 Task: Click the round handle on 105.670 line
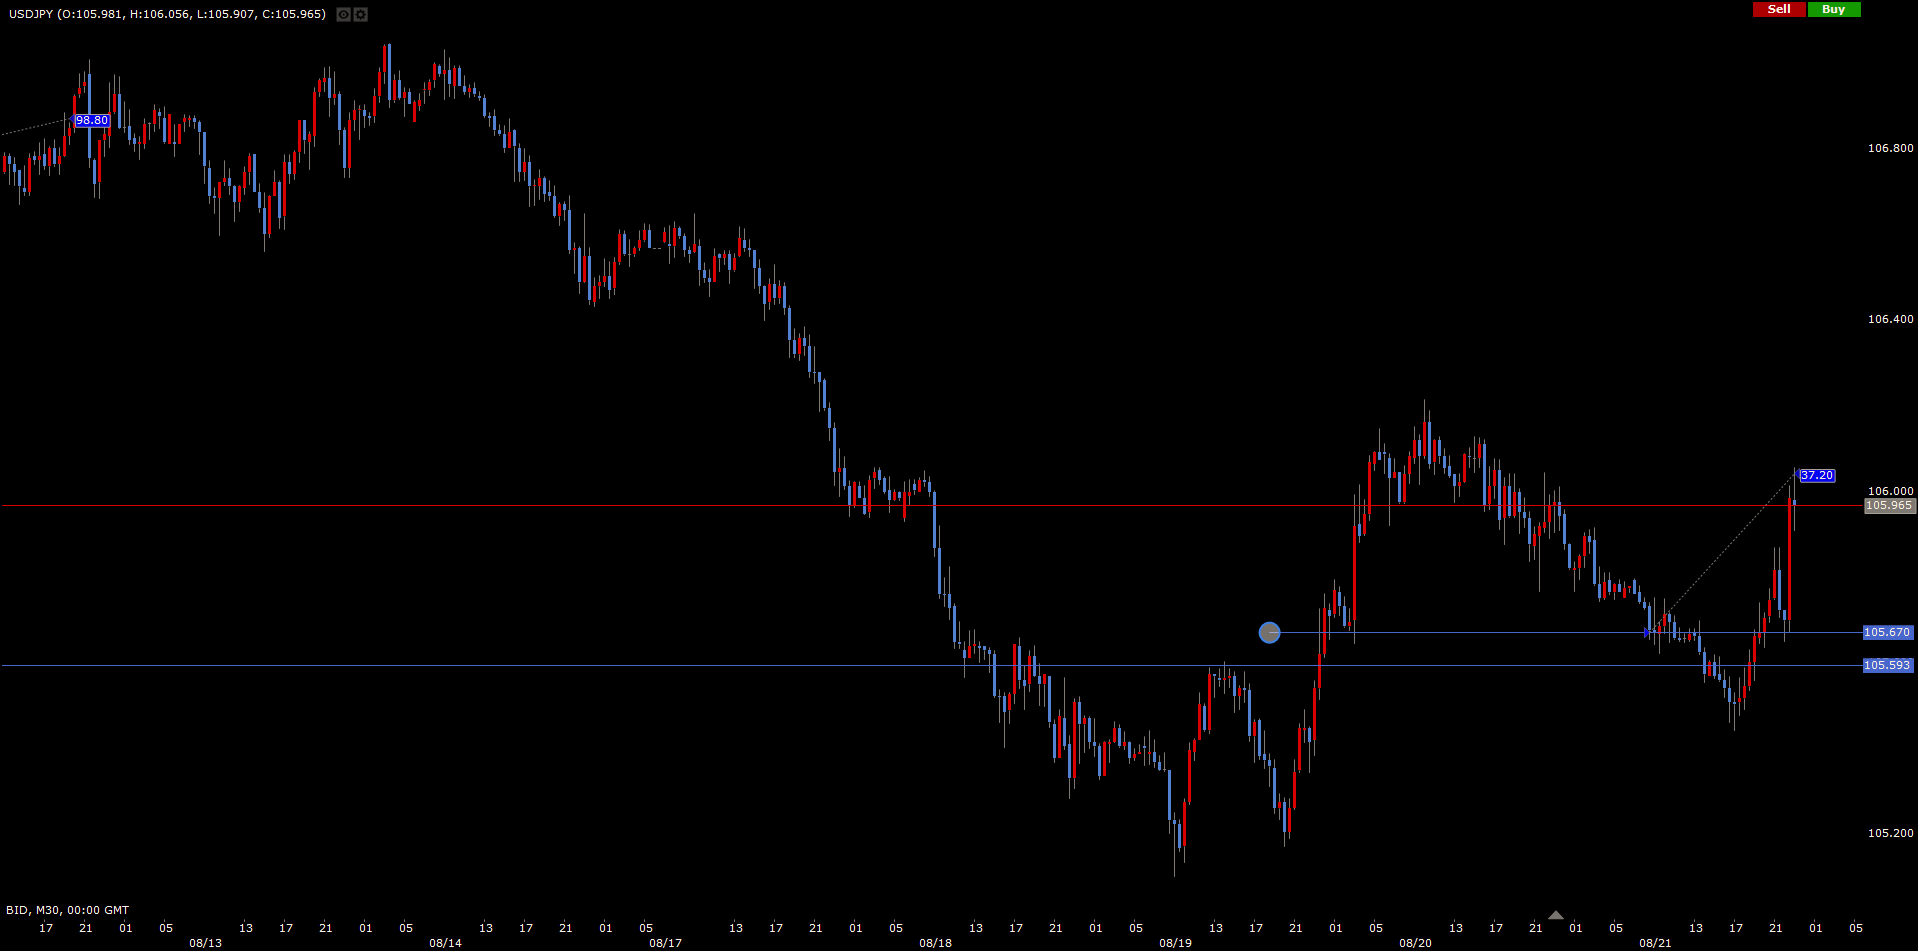1269,632
